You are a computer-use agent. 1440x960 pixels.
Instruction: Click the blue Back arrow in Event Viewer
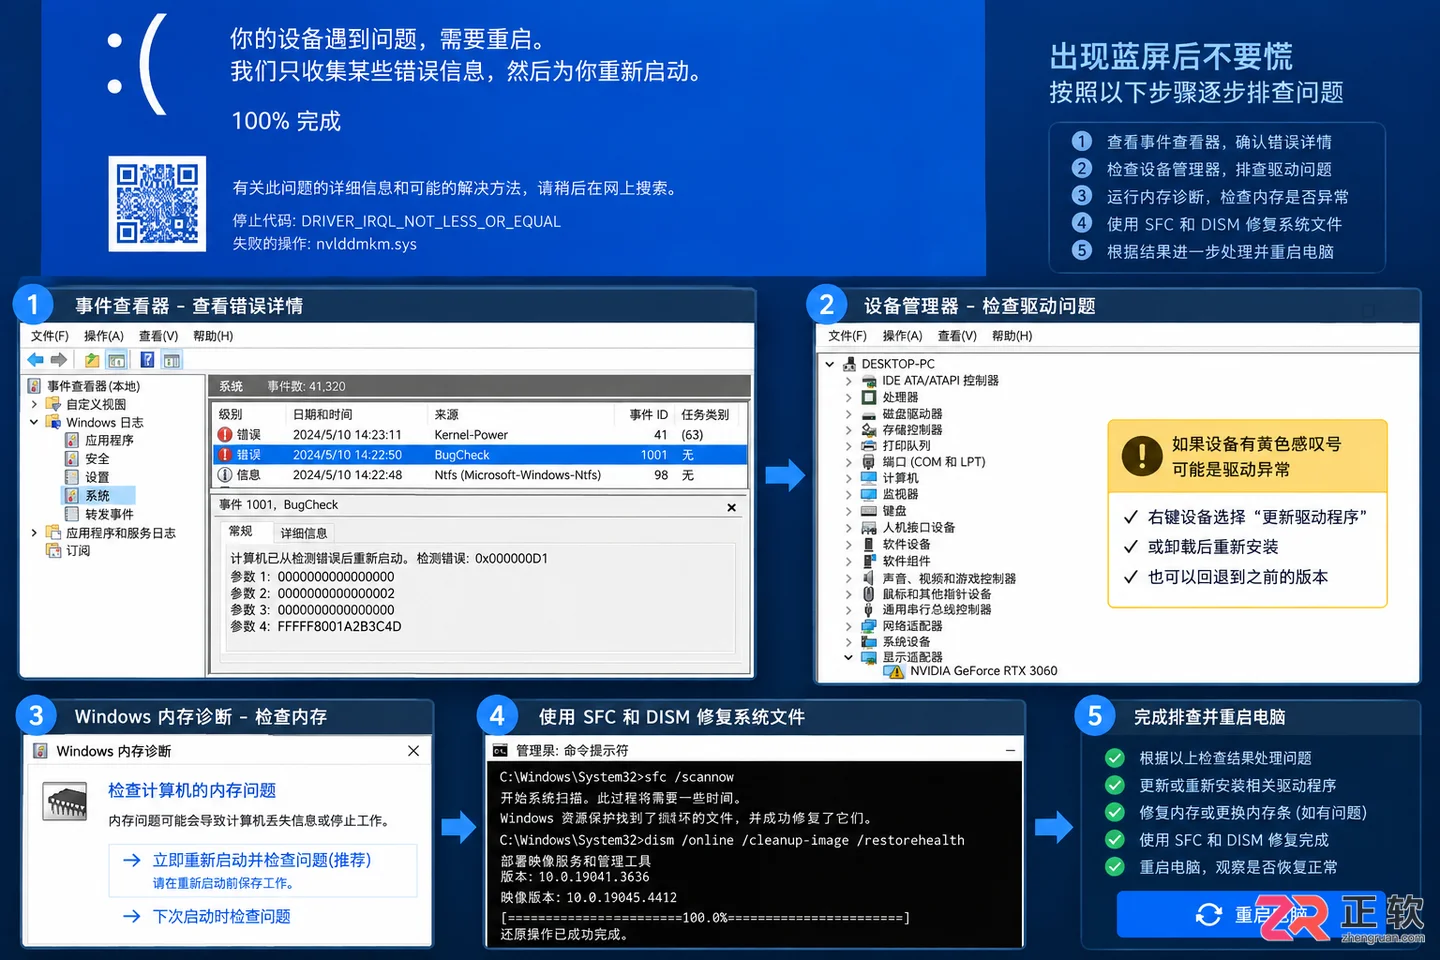(35, 360)
